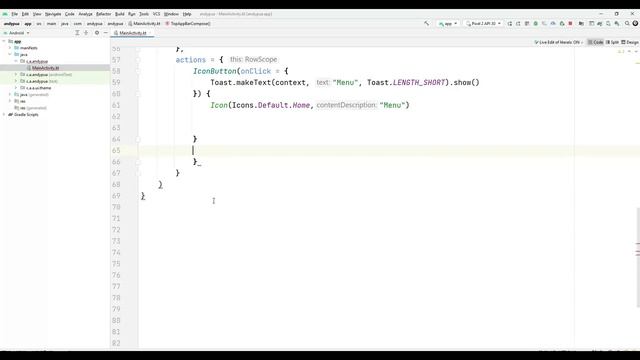Image resolution: width=640 pixels, height=360 pixels.
Task: Click fold marker at line 57 actions
Action: click(x=138, y=60)
